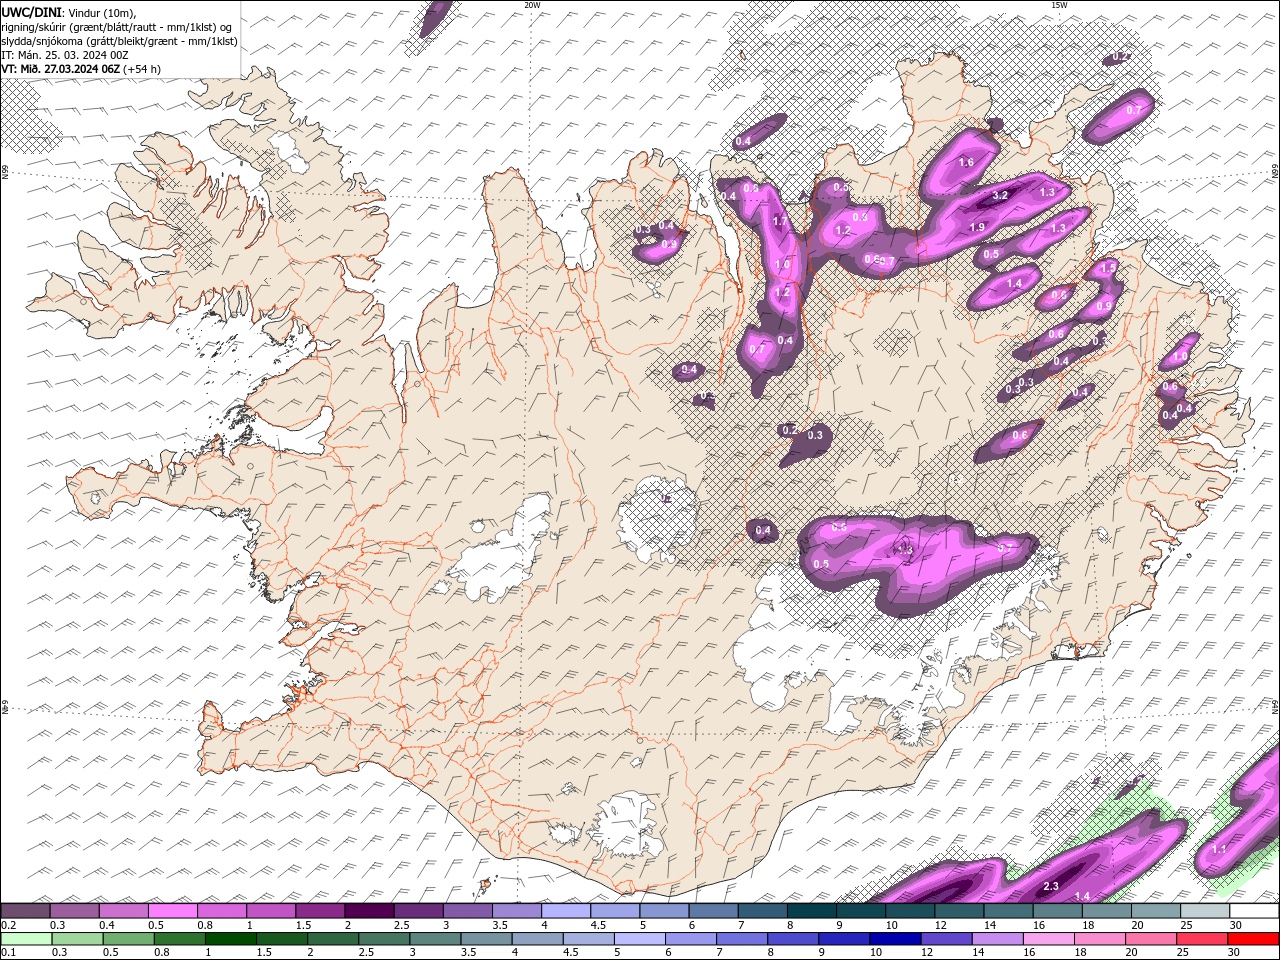Pick deep blue swatch at 10 in lower legend
Viewport: 1280px width, 960px height.
(x=895, y=938)
